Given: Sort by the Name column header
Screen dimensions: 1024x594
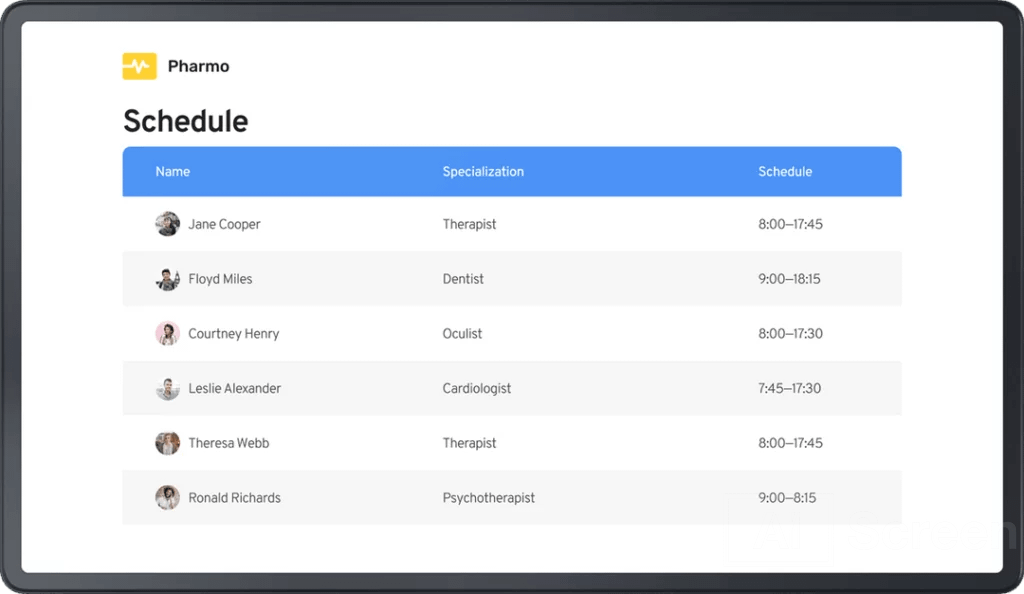Looking at the screenshot, I should pyautogui.click(x=172, y=172).
